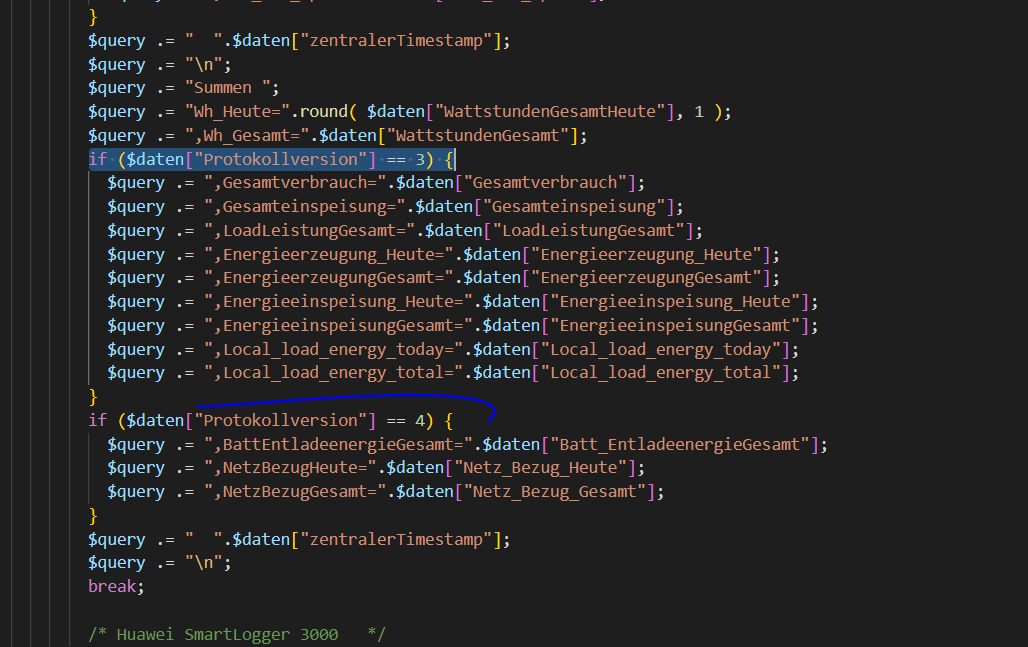Click the number 4 in the Protokollversion condition
Image resolution: width=1028 pixels, height=647 pixels.
click(421, 420)
